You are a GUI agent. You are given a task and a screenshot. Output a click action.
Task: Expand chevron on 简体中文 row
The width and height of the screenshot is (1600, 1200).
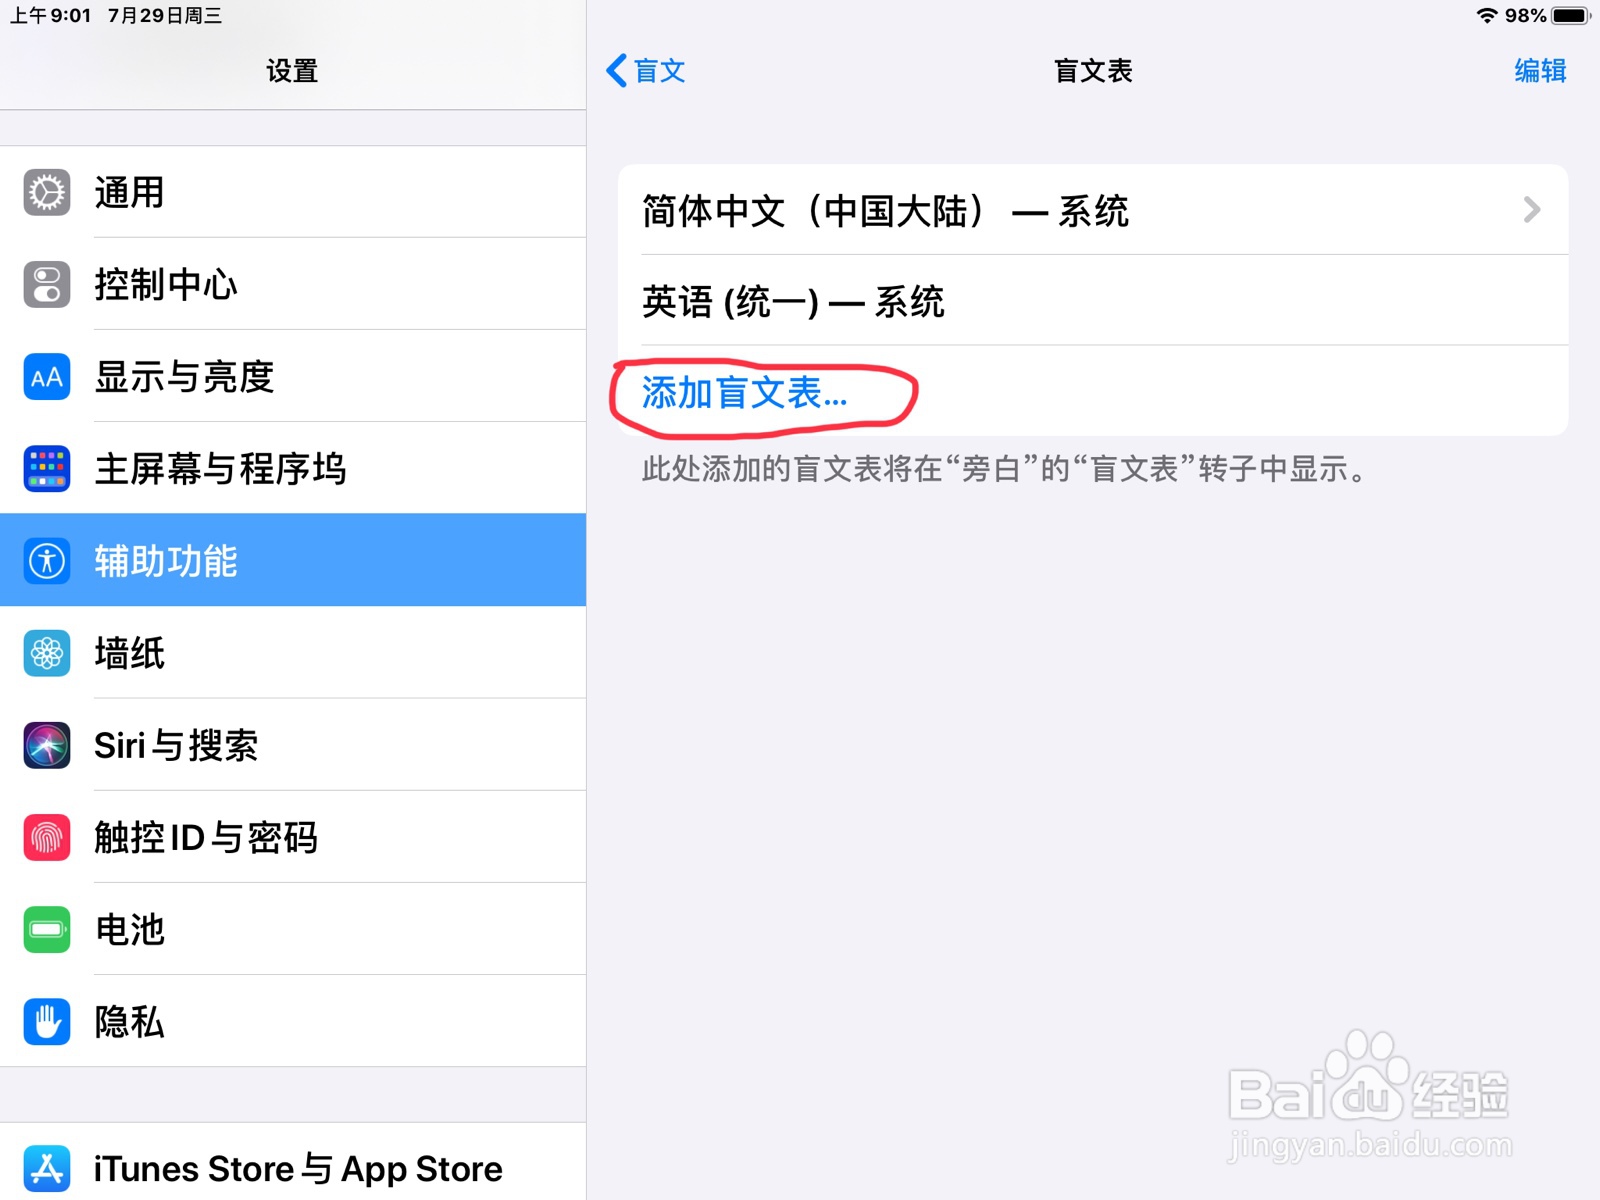(x=1531, y=210)
